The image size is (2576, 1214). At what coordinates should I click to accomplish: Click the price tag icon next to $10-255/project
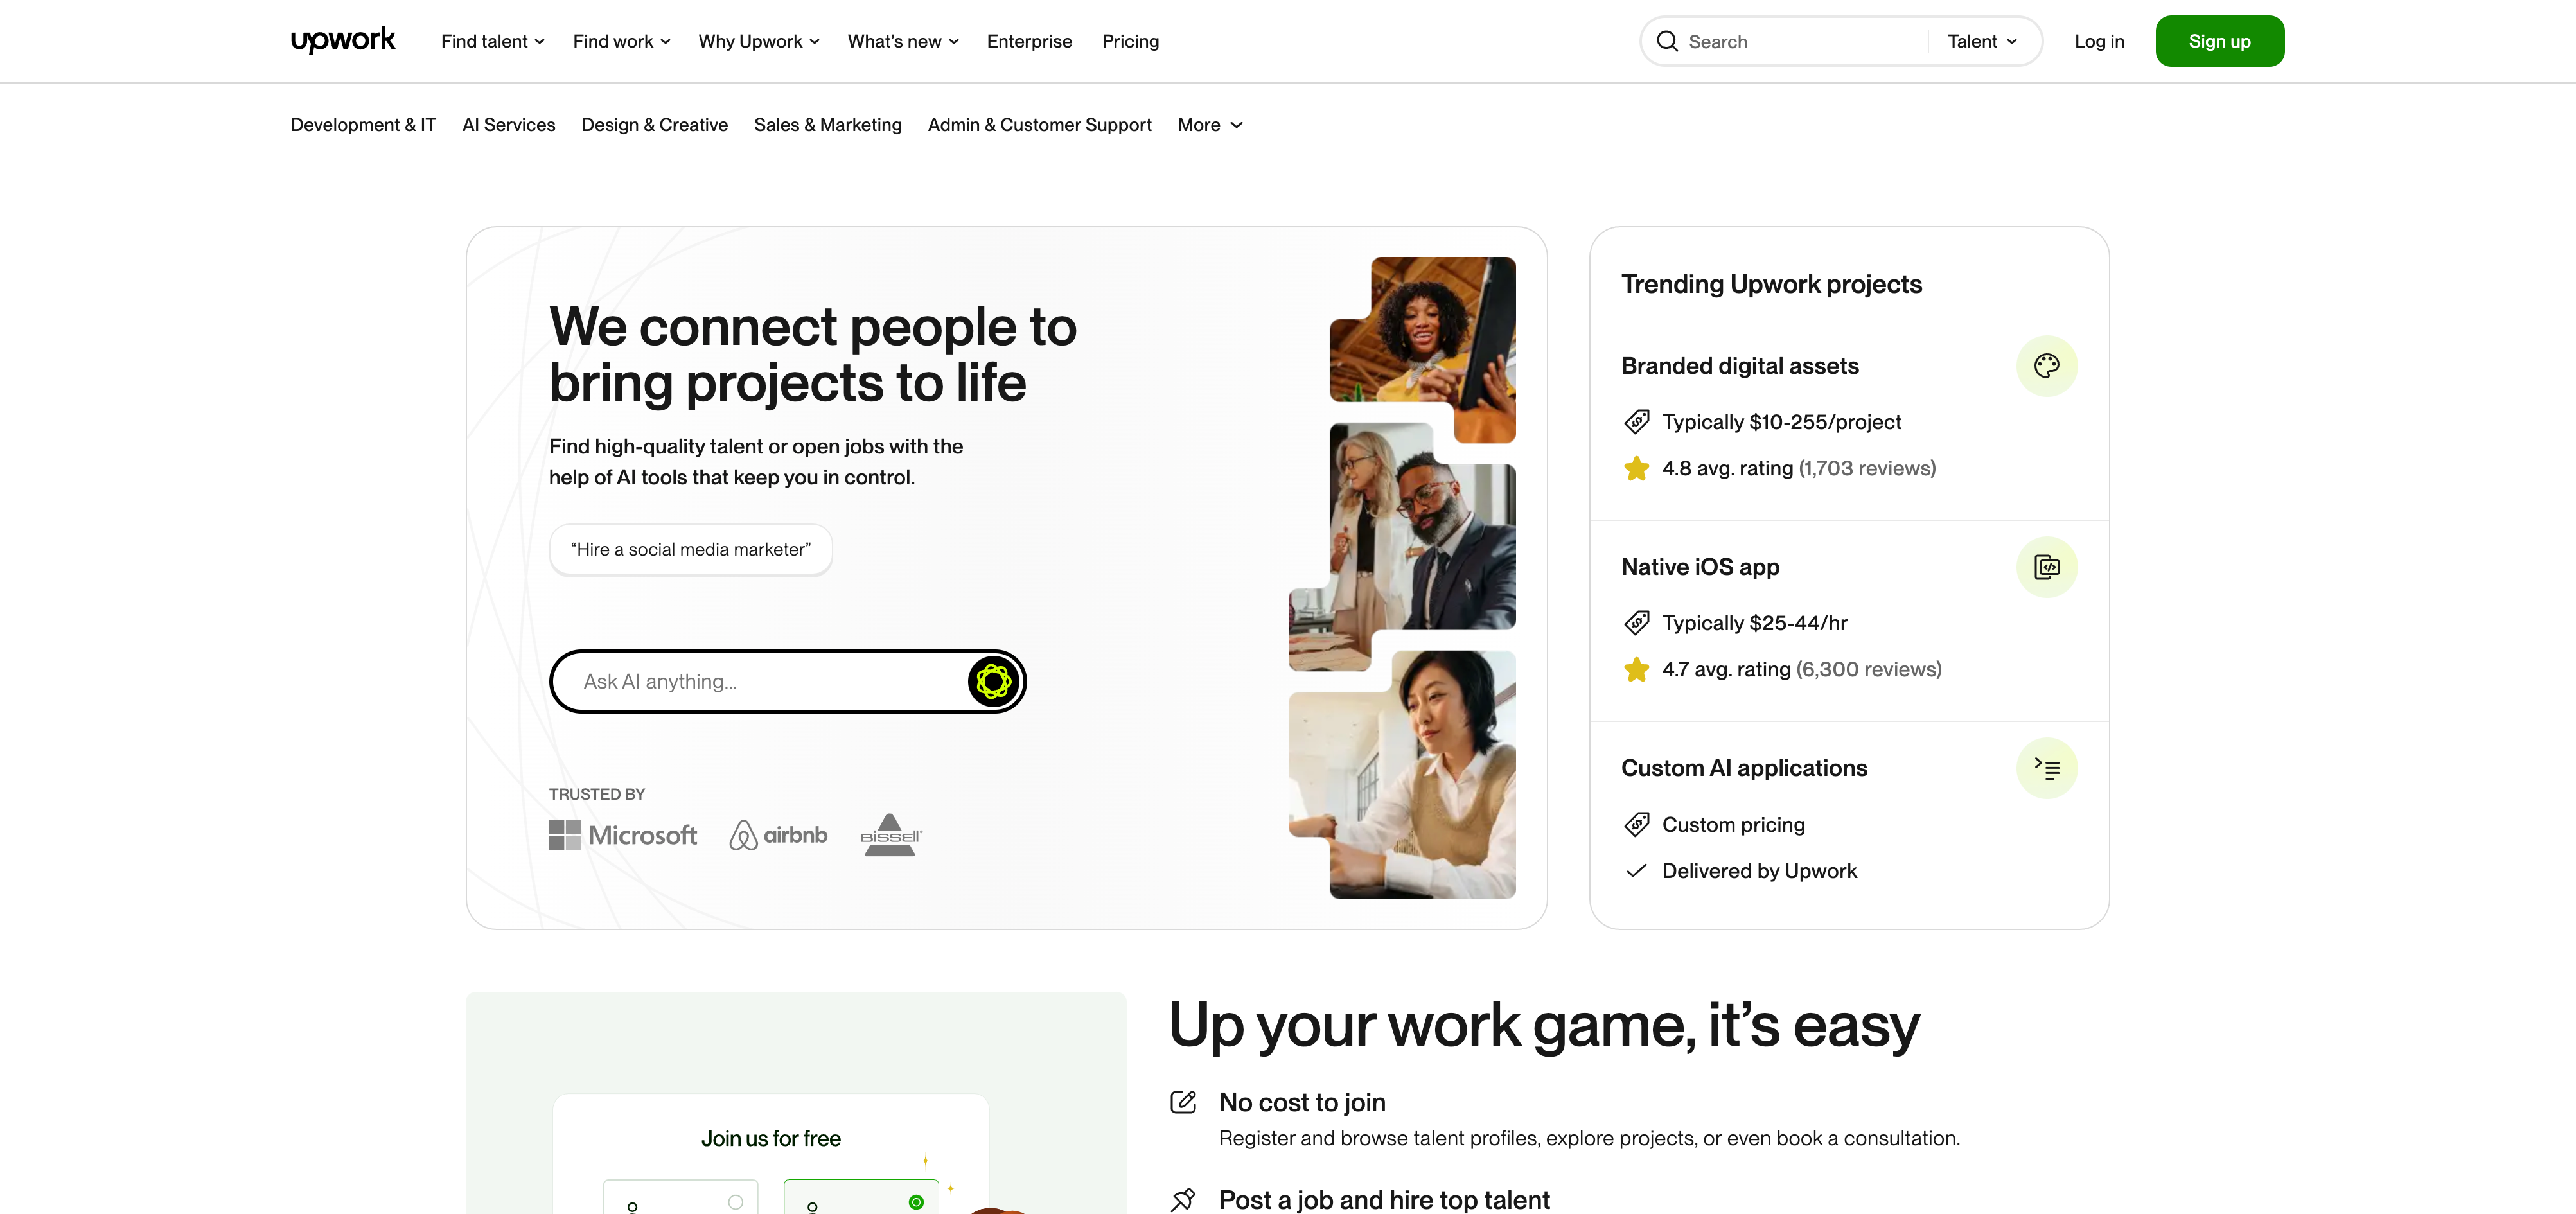pos(1636,422)
